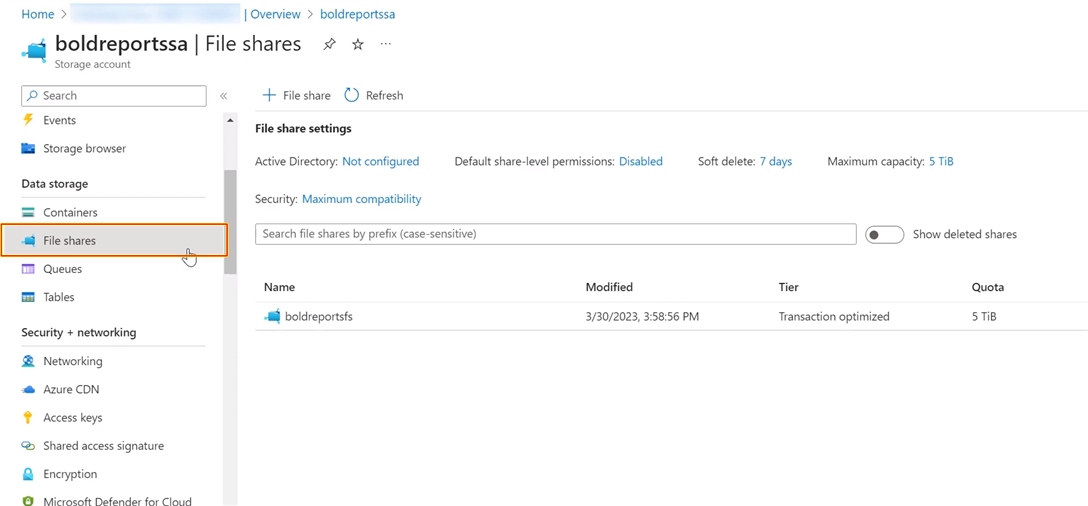The image size is (1088, 506).
Task: Click the sidebar vertical scrollbar thumb
Action: pyautogui.click(x=230, y=221)
